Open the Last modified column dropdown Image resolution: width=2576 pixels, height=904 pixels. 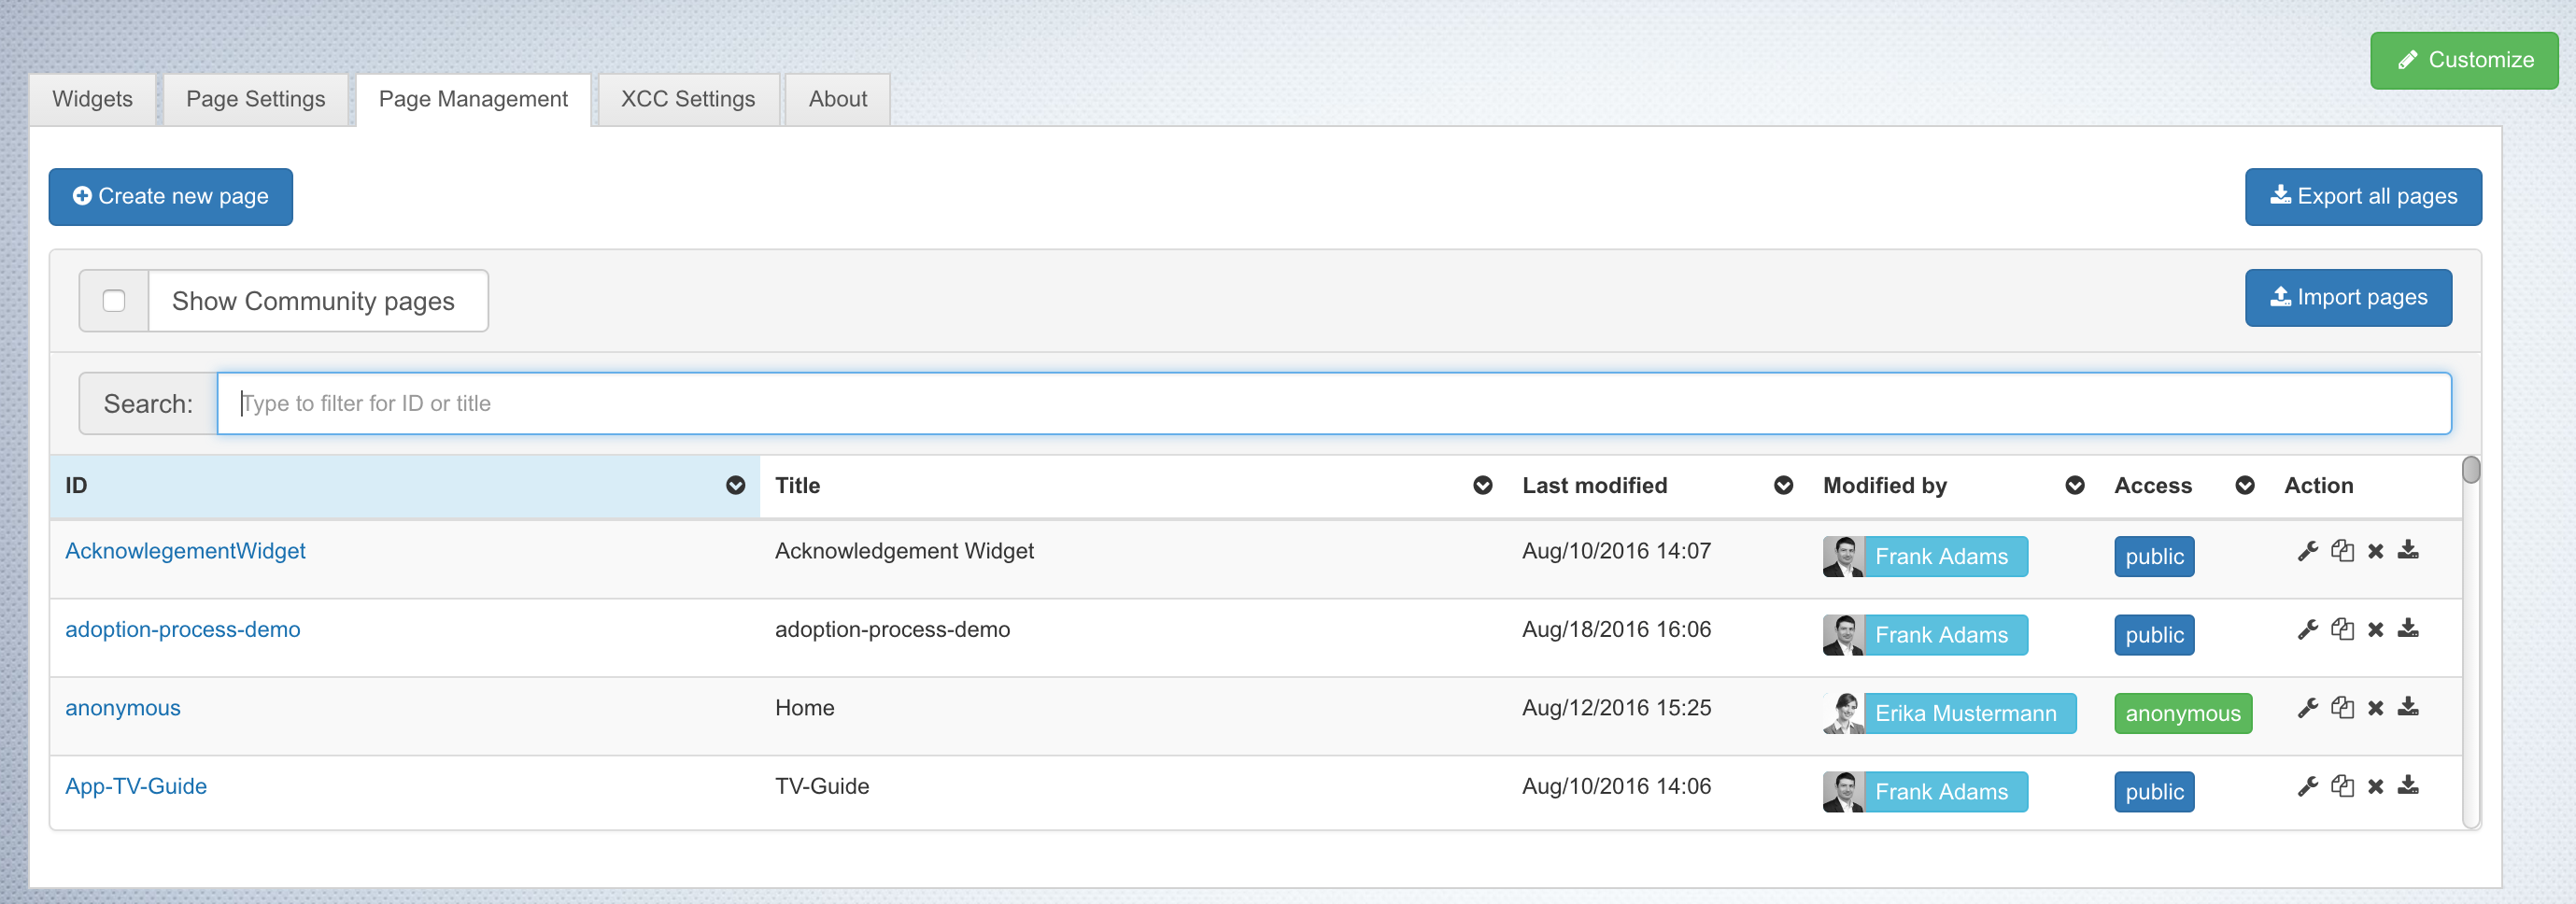point(1782,486)
